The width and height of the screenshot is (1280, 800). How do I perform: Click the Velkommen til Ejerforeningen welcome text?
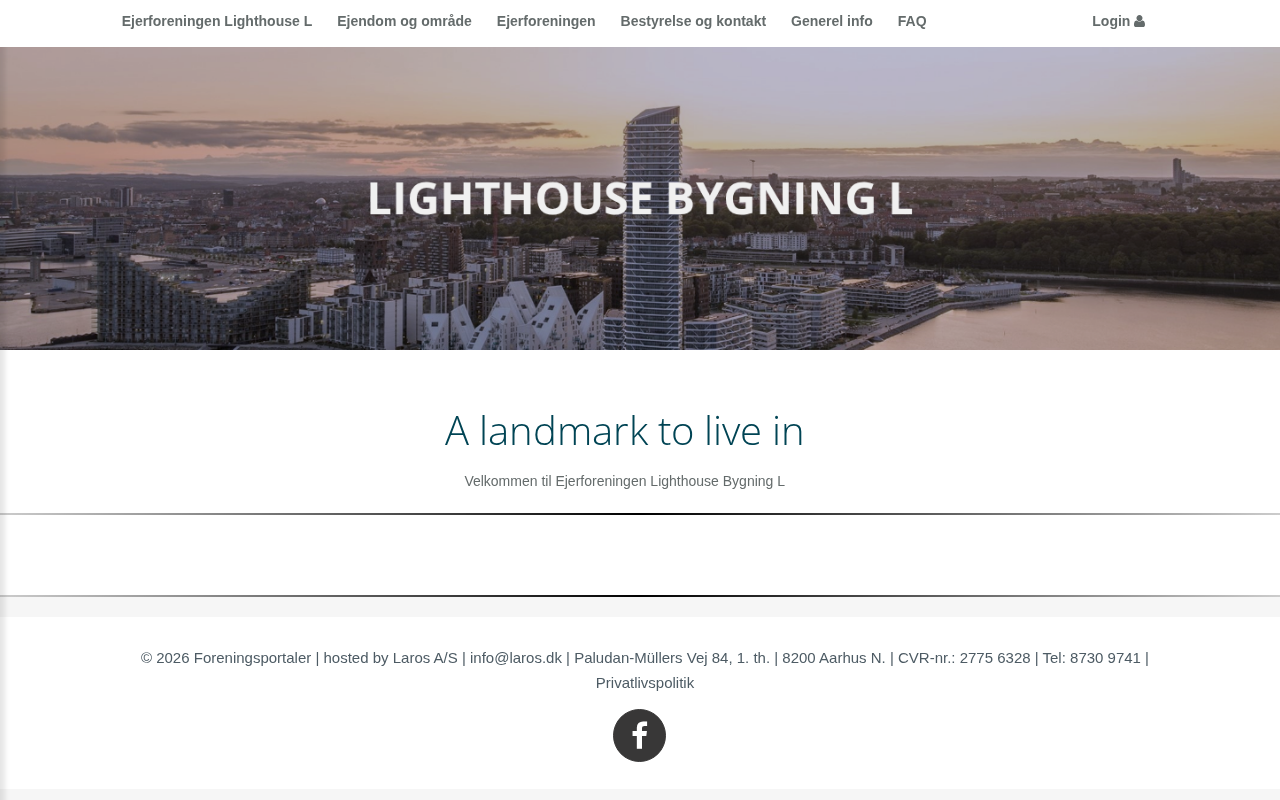point(624,481)
